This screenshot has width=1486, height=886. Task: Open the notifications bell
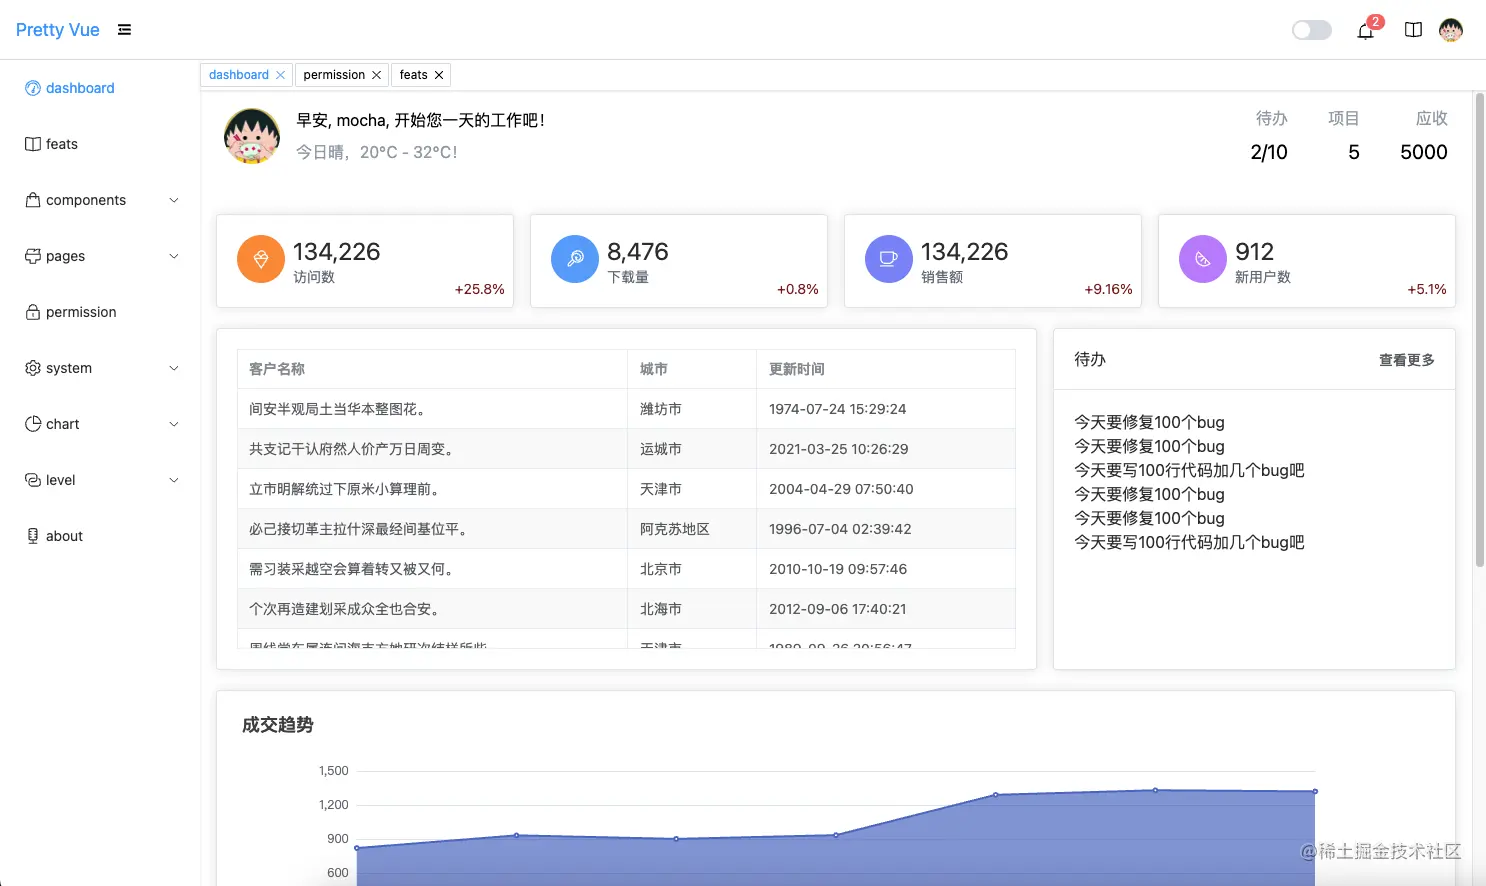coord(1365,31)
